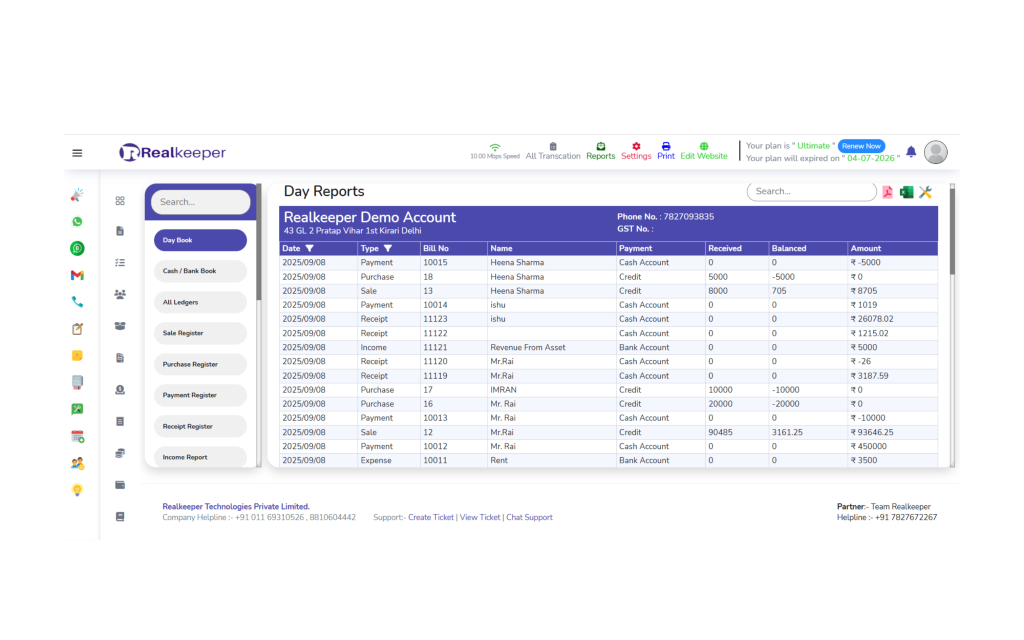Click Print in top bar
This screenshot has width=1024, height=640.
click(666, 152)
